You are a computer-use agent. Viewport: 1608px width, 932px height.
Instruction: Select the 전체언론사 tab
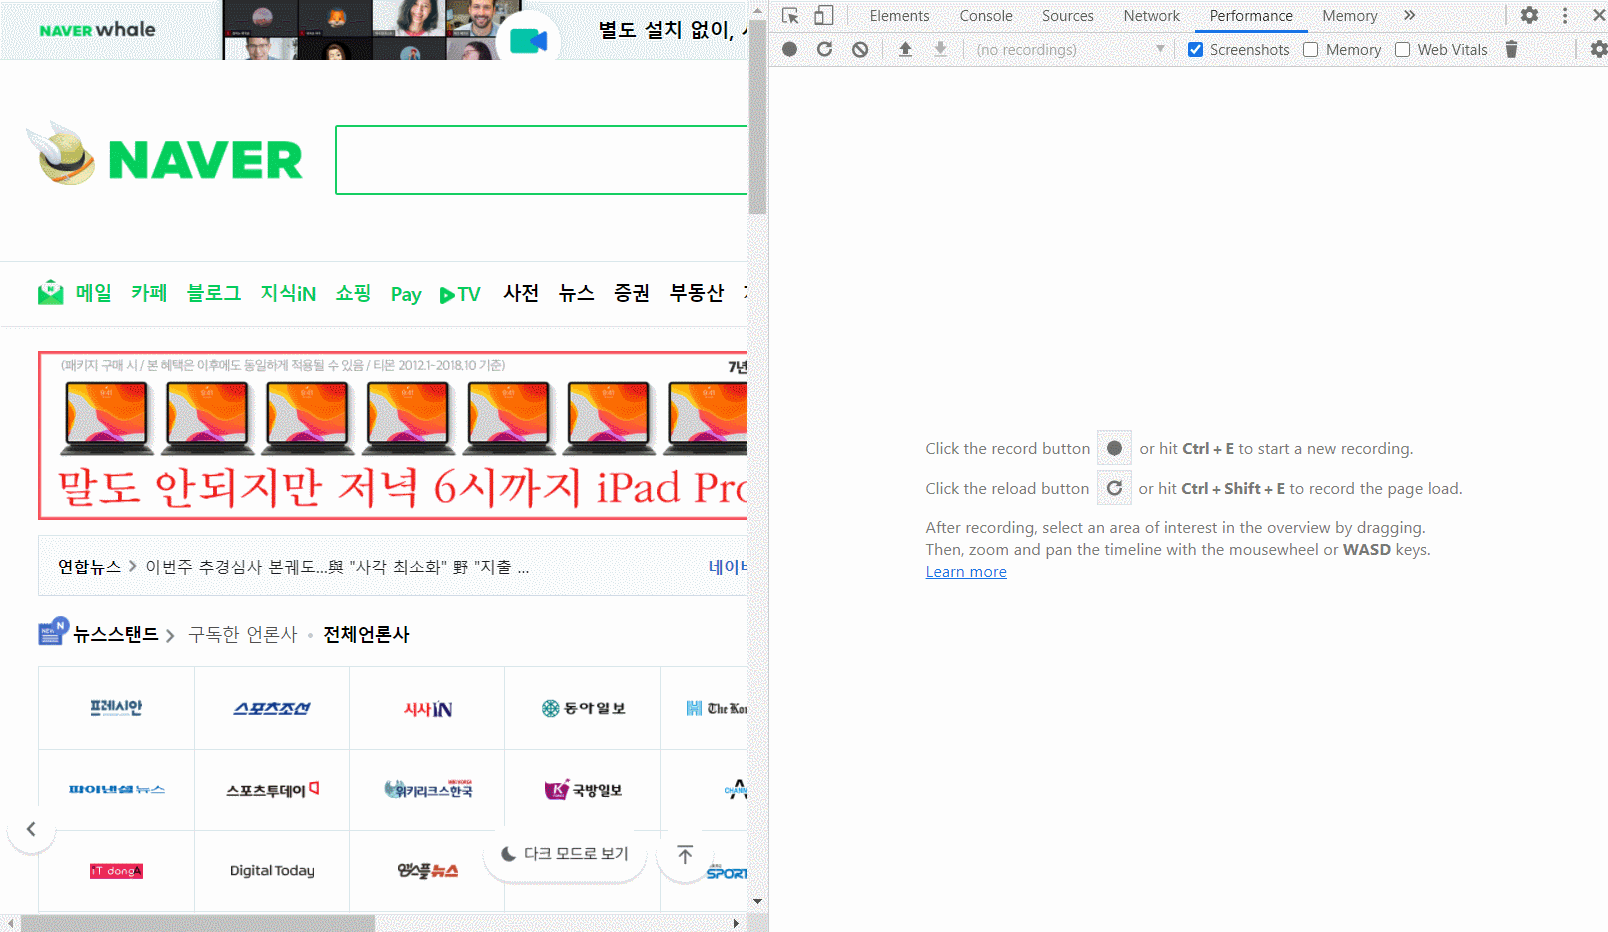point(366,635)
